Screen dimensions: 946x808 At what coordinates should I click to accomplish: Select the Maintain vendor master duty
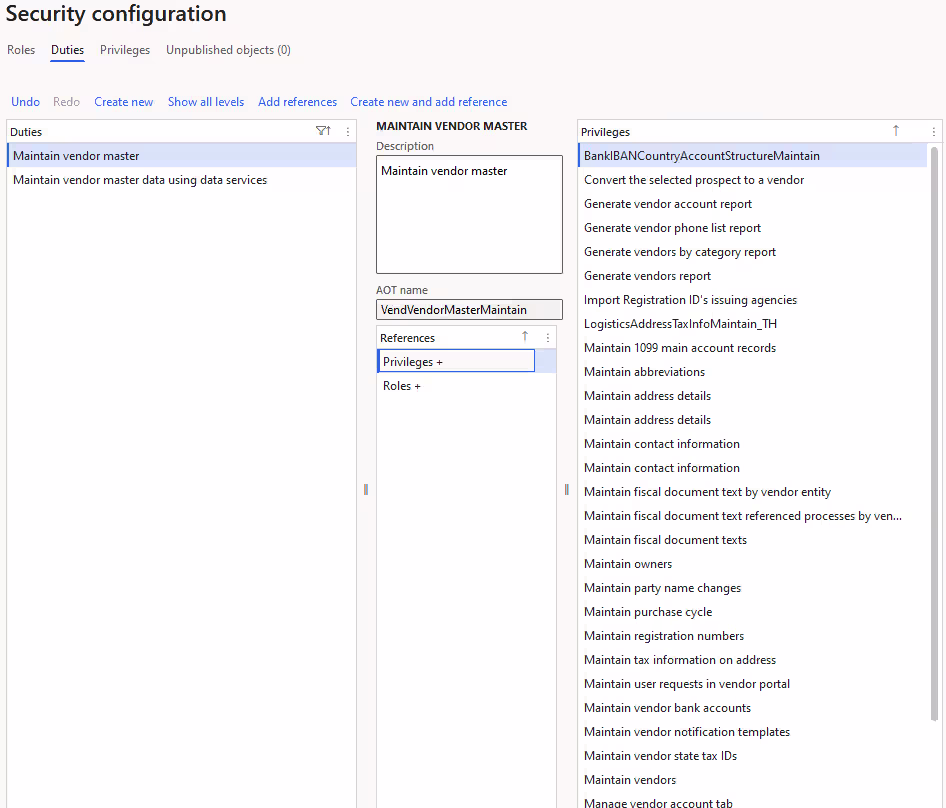pyautogui.click(x=182, y=156)
